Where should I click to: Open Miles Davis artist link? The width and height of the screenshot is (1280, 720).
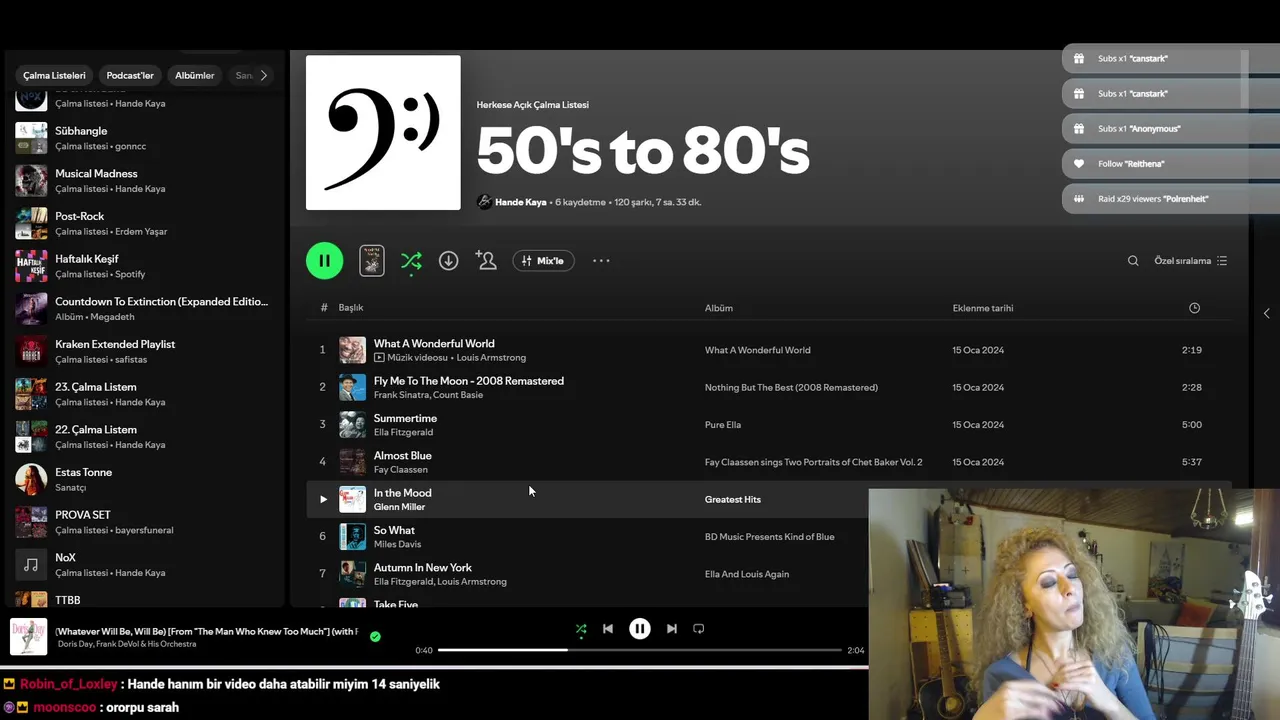tap(397, 544)
